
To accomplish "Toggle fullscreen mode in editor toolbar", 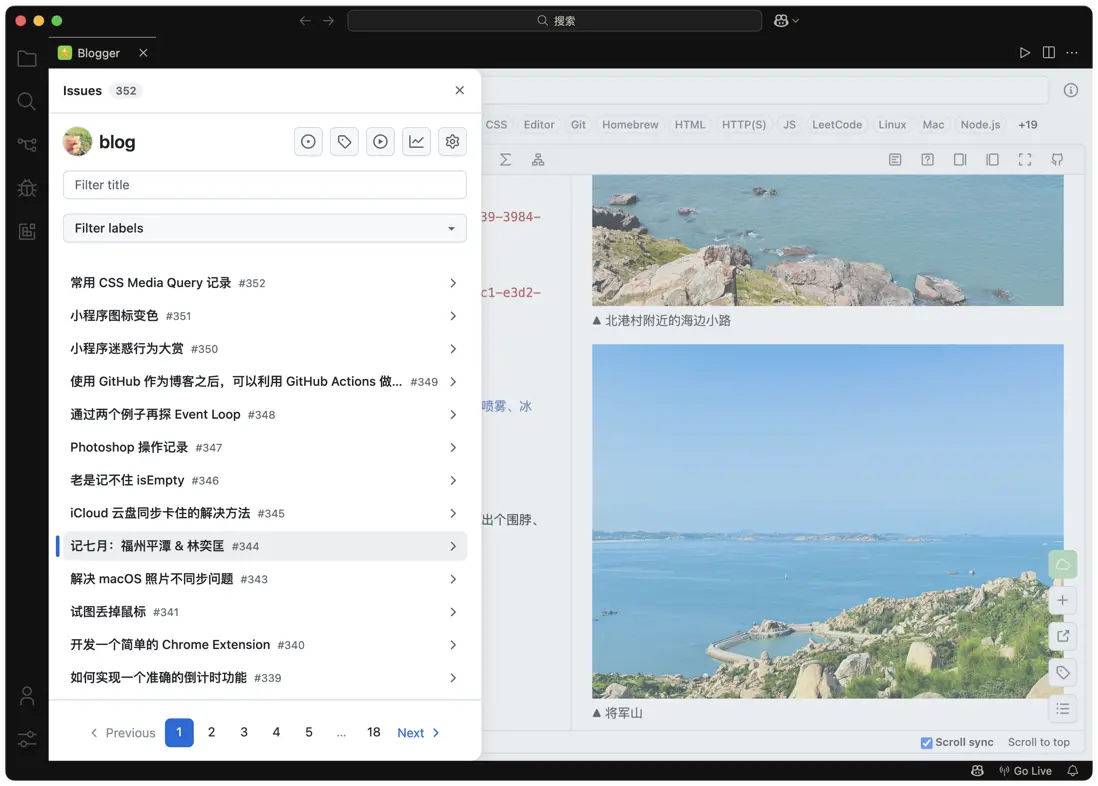I will point(1025,160).
